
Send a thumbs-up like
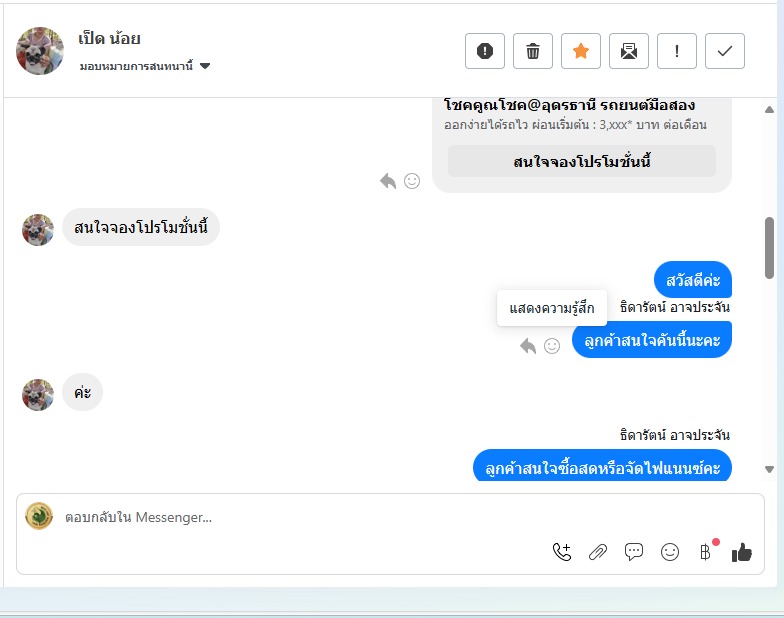tap(742, 552)
